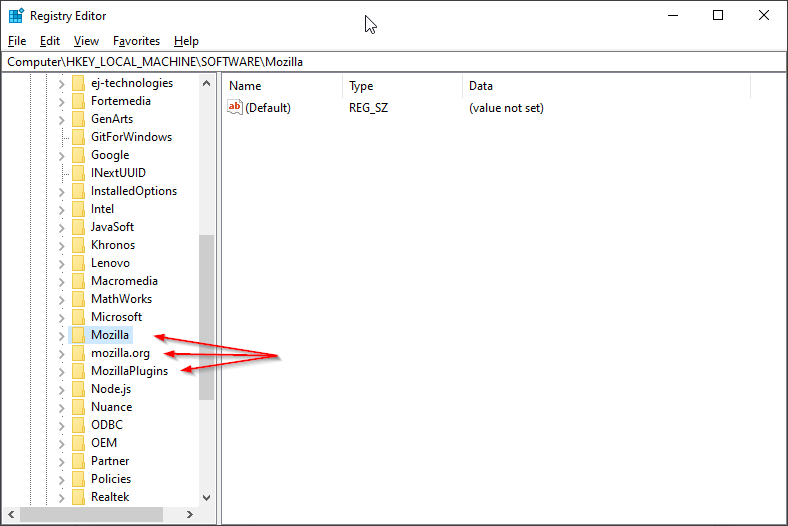Expand the ej-technologies key
The image size is (788, 526).
[61, 84]
